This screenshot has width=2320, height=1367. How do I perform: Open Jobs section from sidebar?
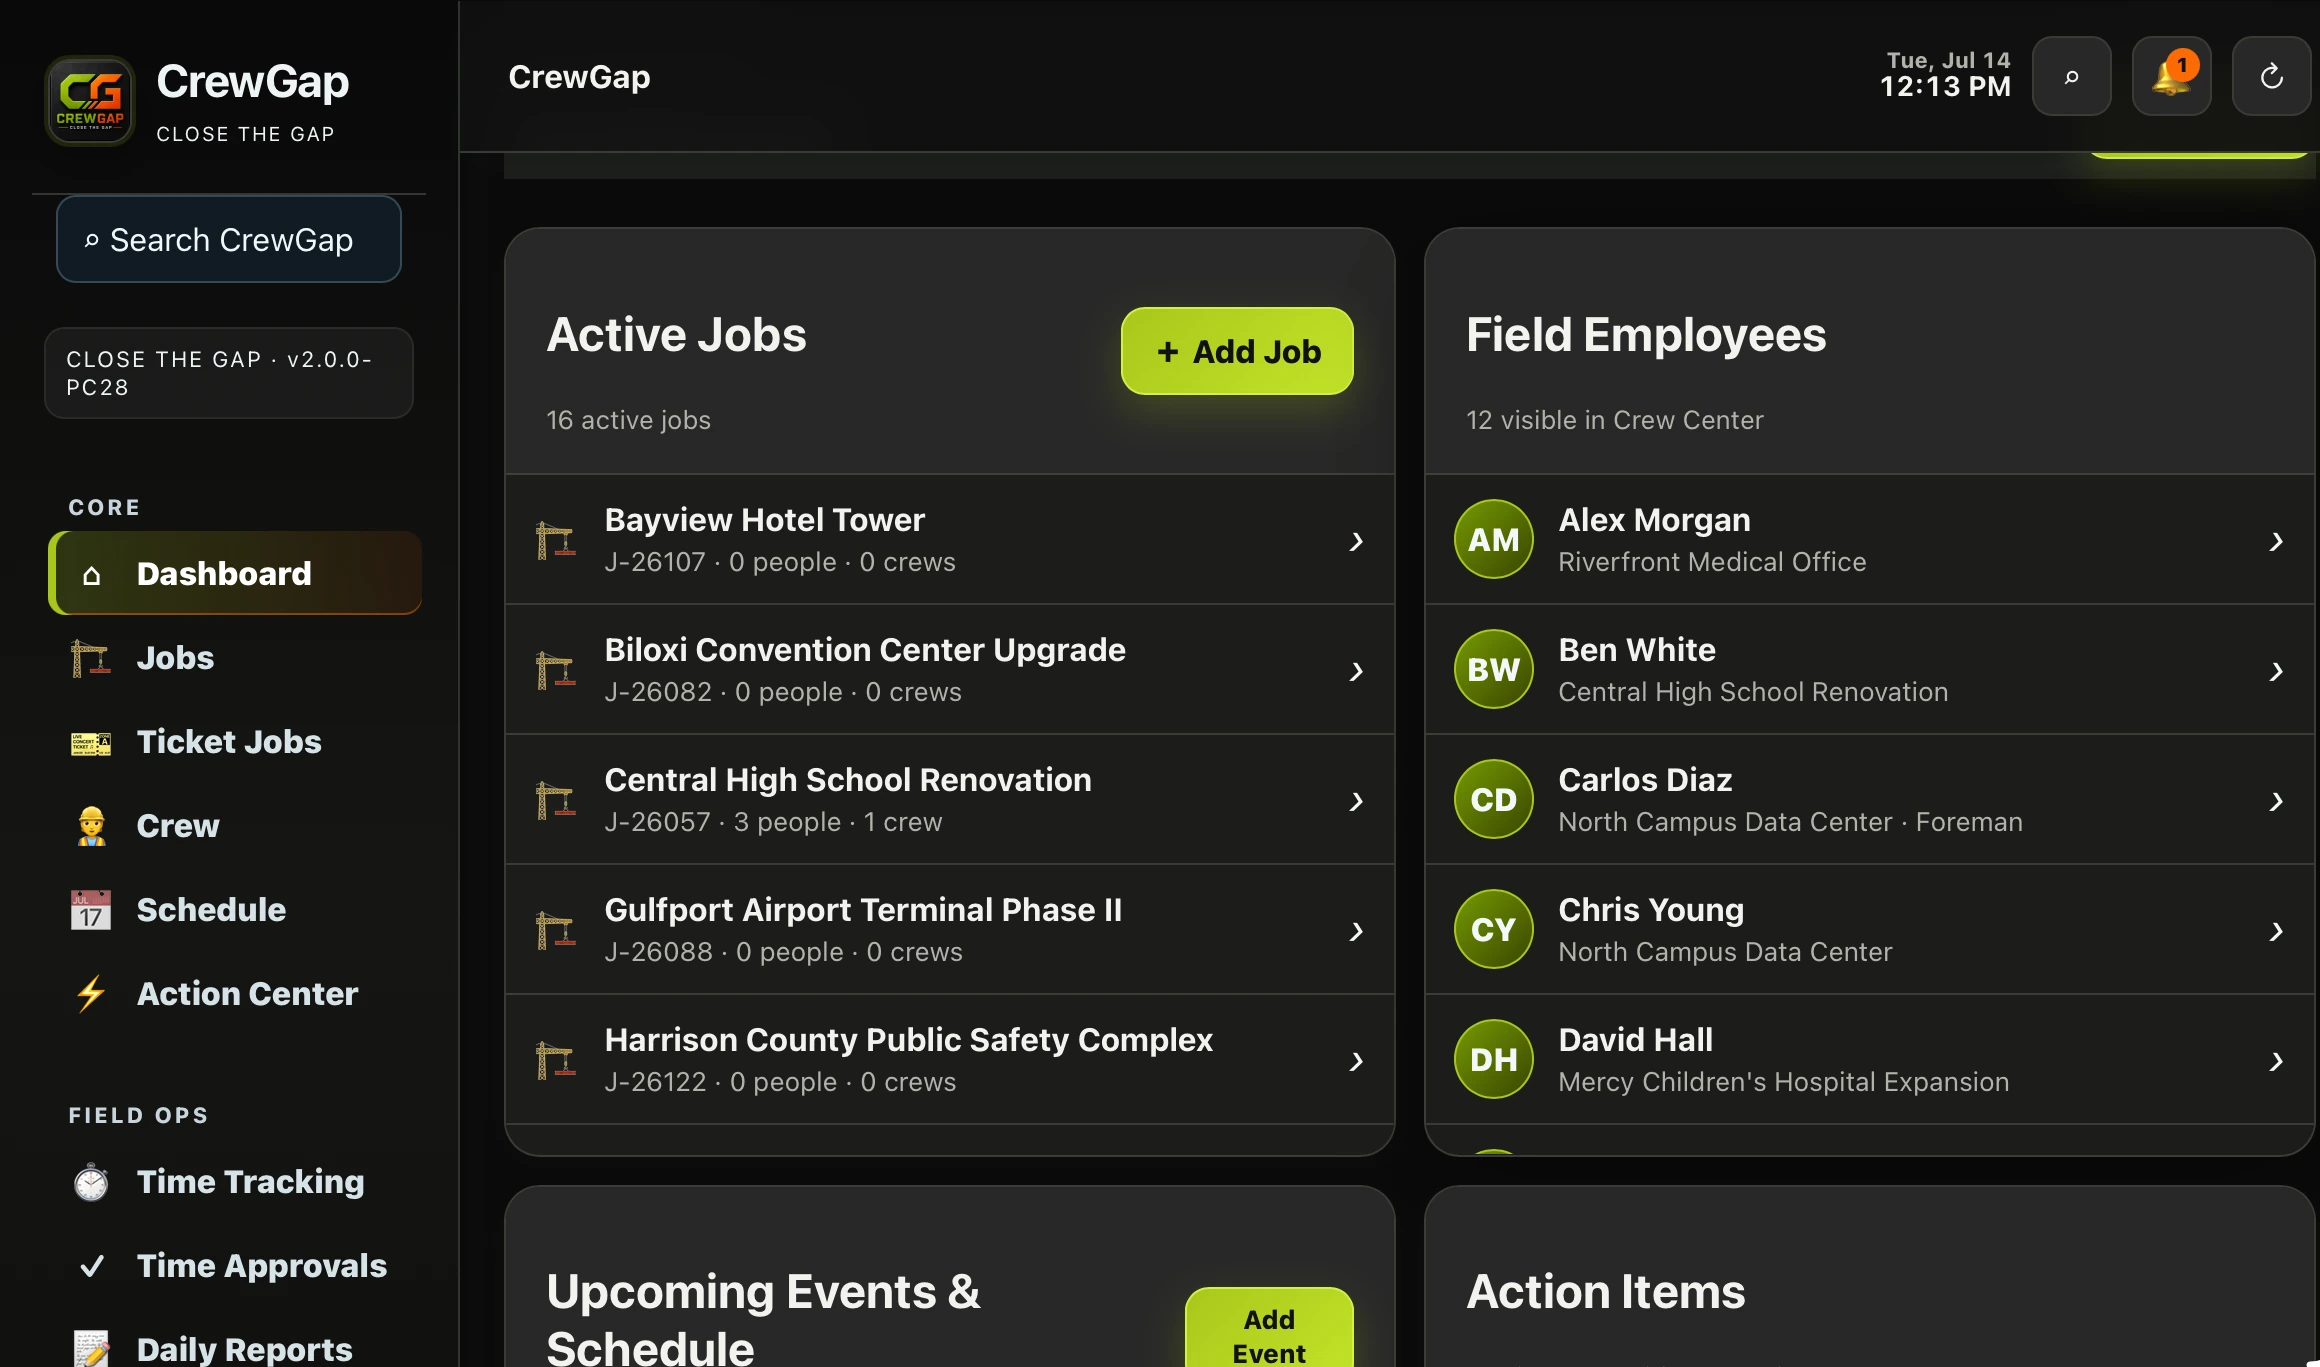pos(235,658)
